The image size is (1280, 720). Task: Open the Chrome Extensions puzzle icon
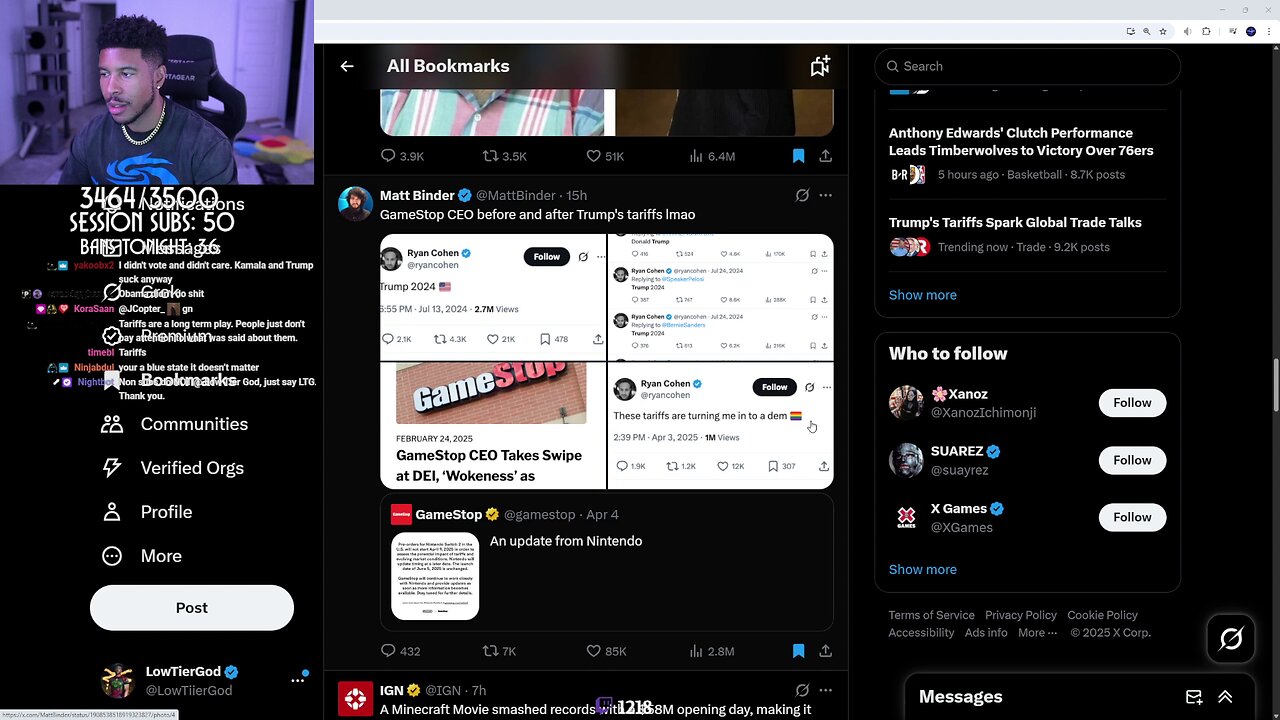1206,32
